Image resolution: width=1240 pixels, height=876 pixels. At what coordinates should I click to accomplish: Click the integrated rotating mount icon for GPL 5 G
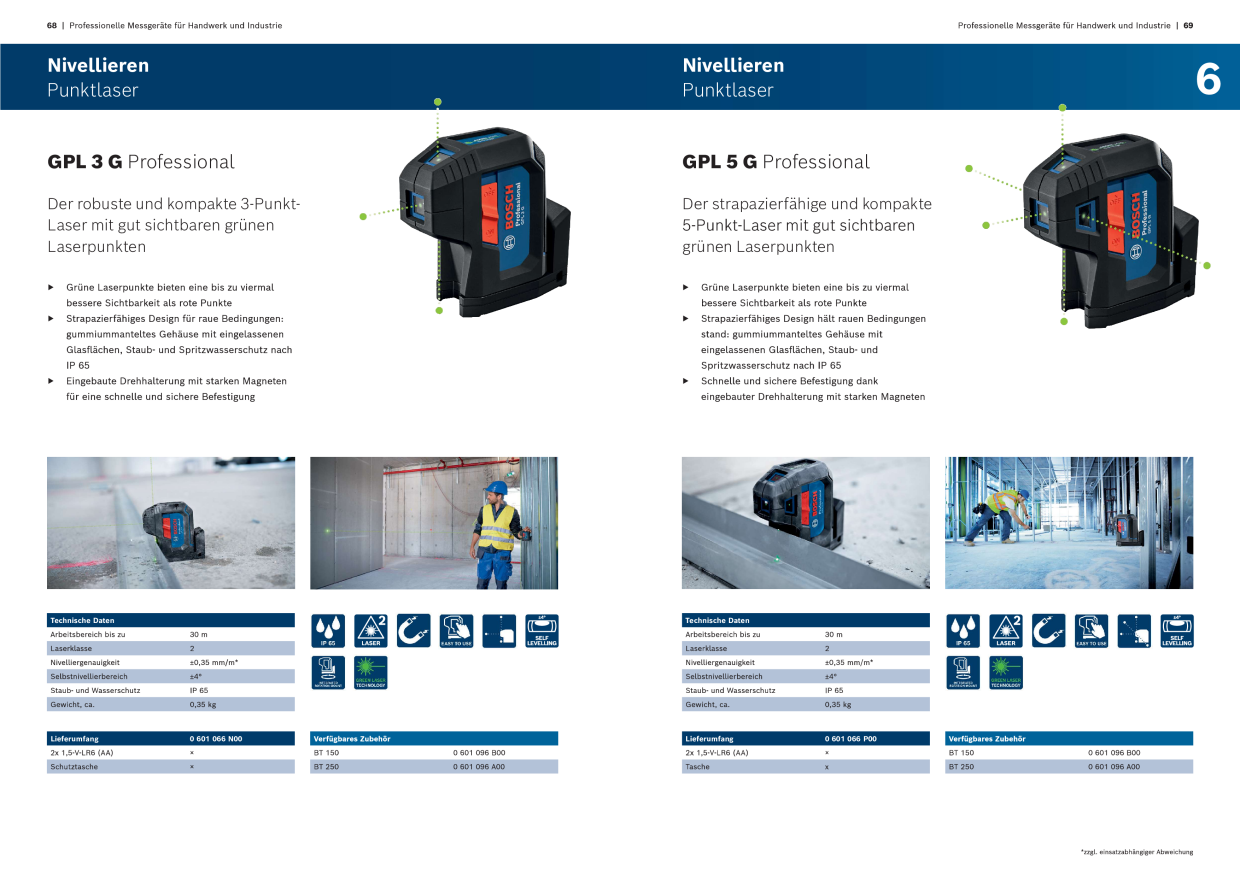click(x=964, y=672)
